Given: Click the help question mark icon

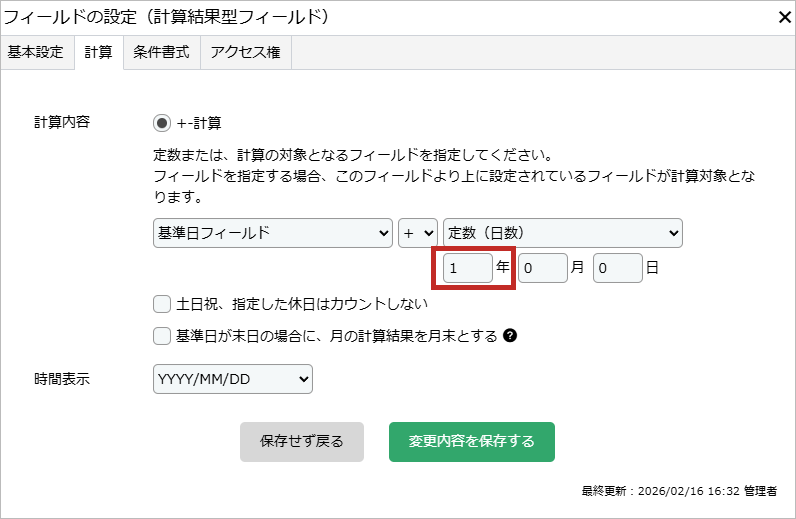Looking at the screenshot, I should [510, 336].
